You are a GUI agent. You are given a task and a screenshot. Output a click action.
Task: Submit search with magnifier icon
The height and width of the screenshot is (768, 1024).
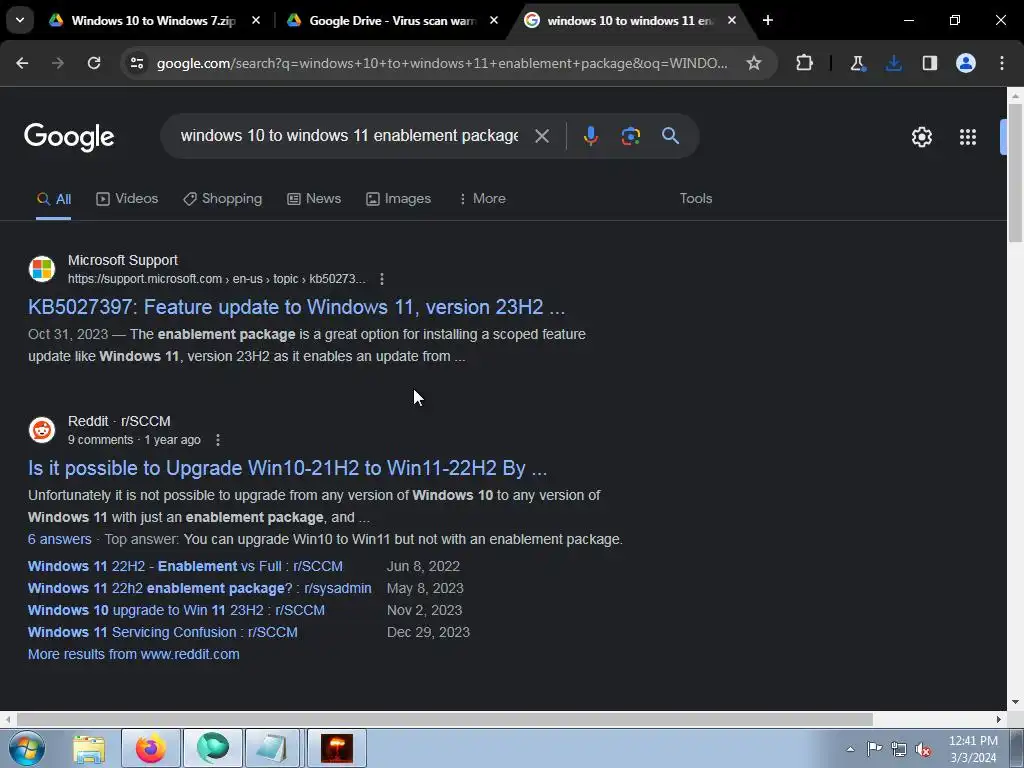671,136
